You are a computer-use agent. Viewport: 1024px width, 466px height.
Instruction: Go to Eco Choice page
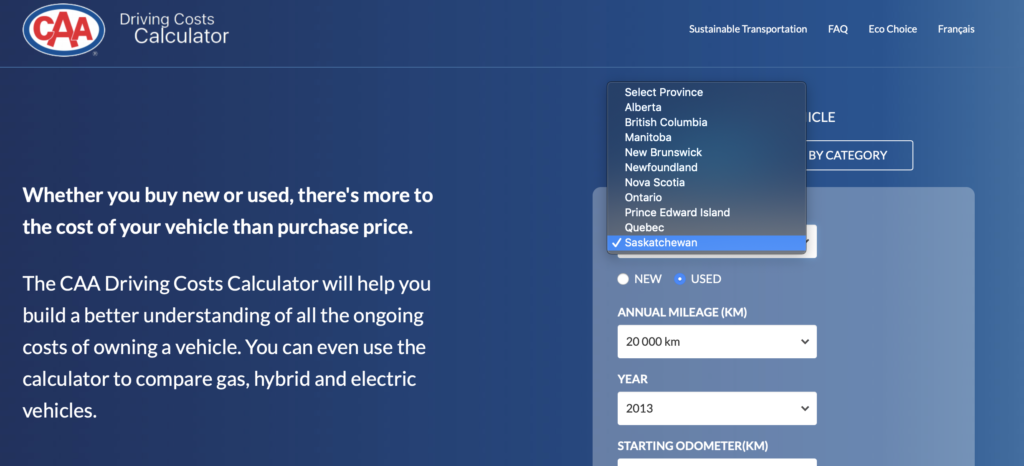pyautogui.click(x=893, y=29)
